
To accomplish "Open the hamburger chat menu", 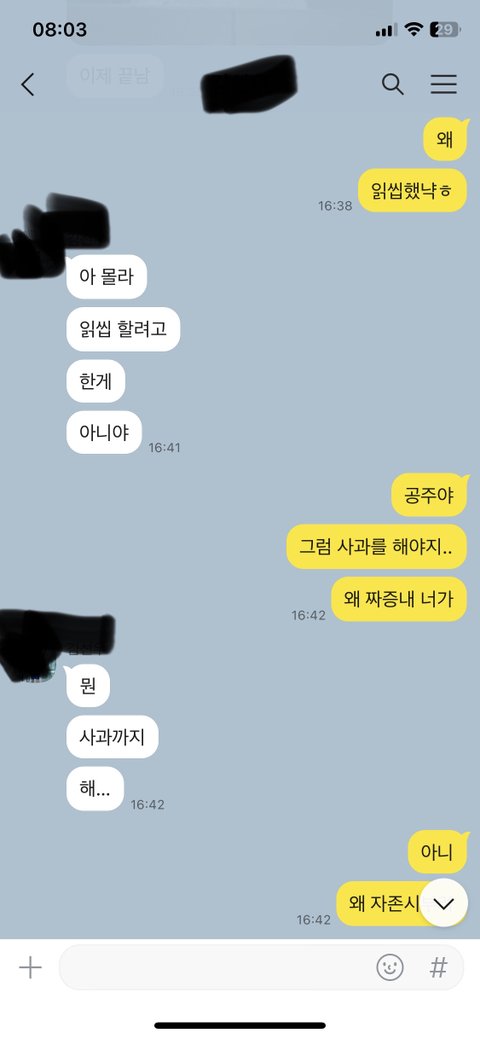I will click(x=444, y=84).
